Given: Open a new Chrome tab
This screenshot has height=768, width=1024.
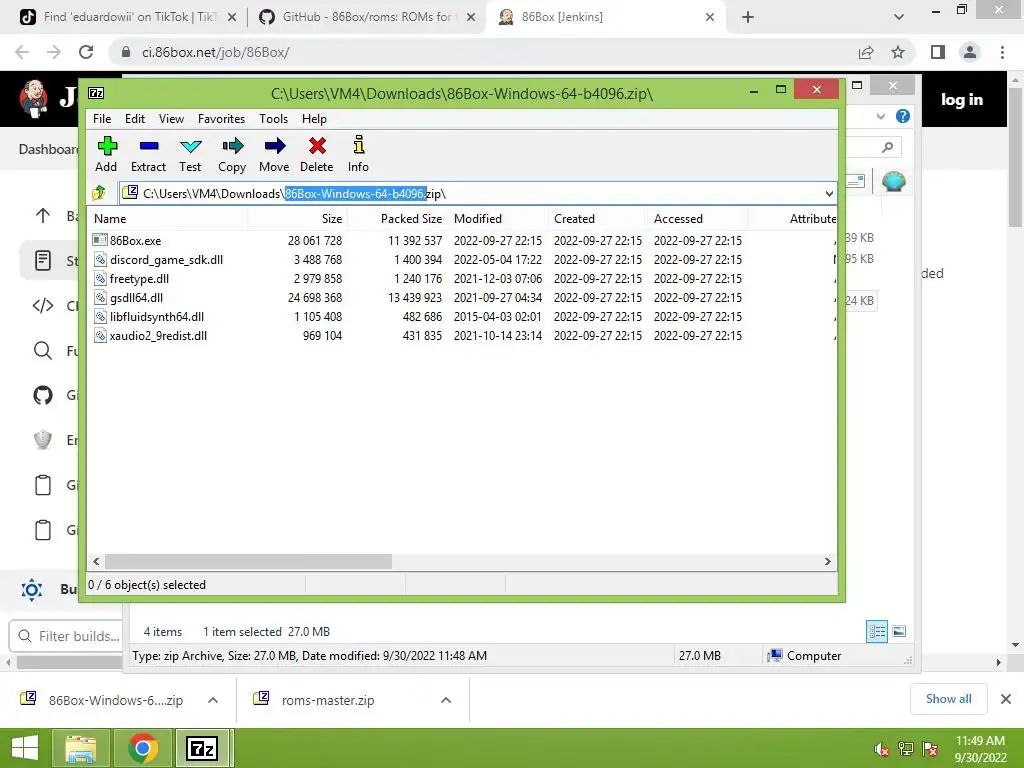Looking at the screenshot, I should [748, 18].
